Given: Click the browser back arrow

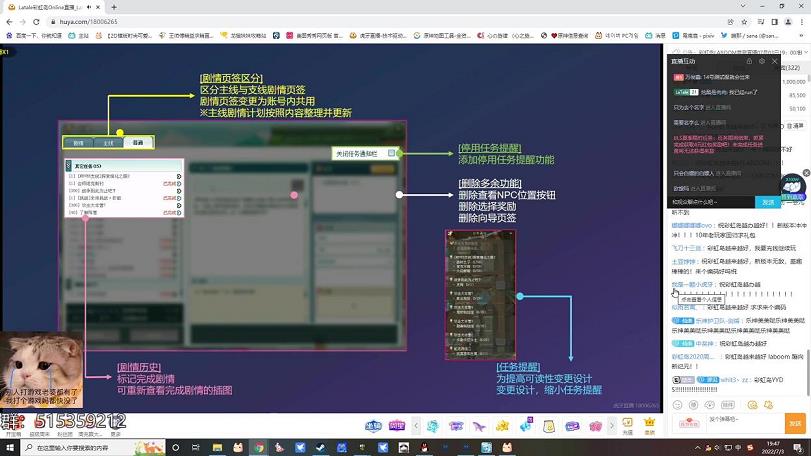Looking at the screenshot, I should pyautogui.click(x=7, y=21).
